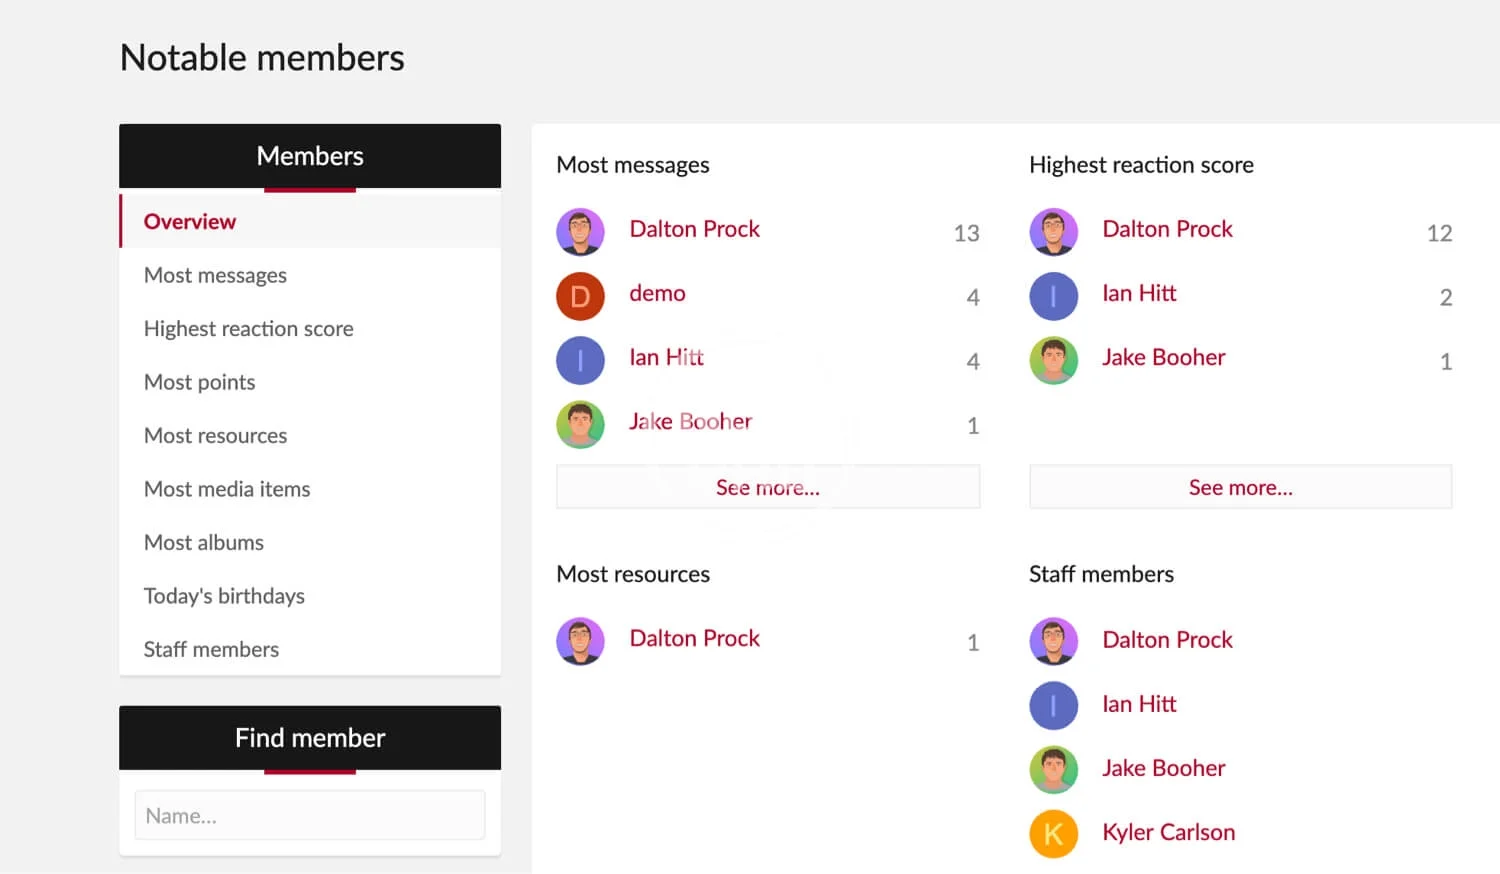Click Jake Booher's avatar under Highest reaction score
Viewport: 1500px width, 874px height.
pos(1053,360)
